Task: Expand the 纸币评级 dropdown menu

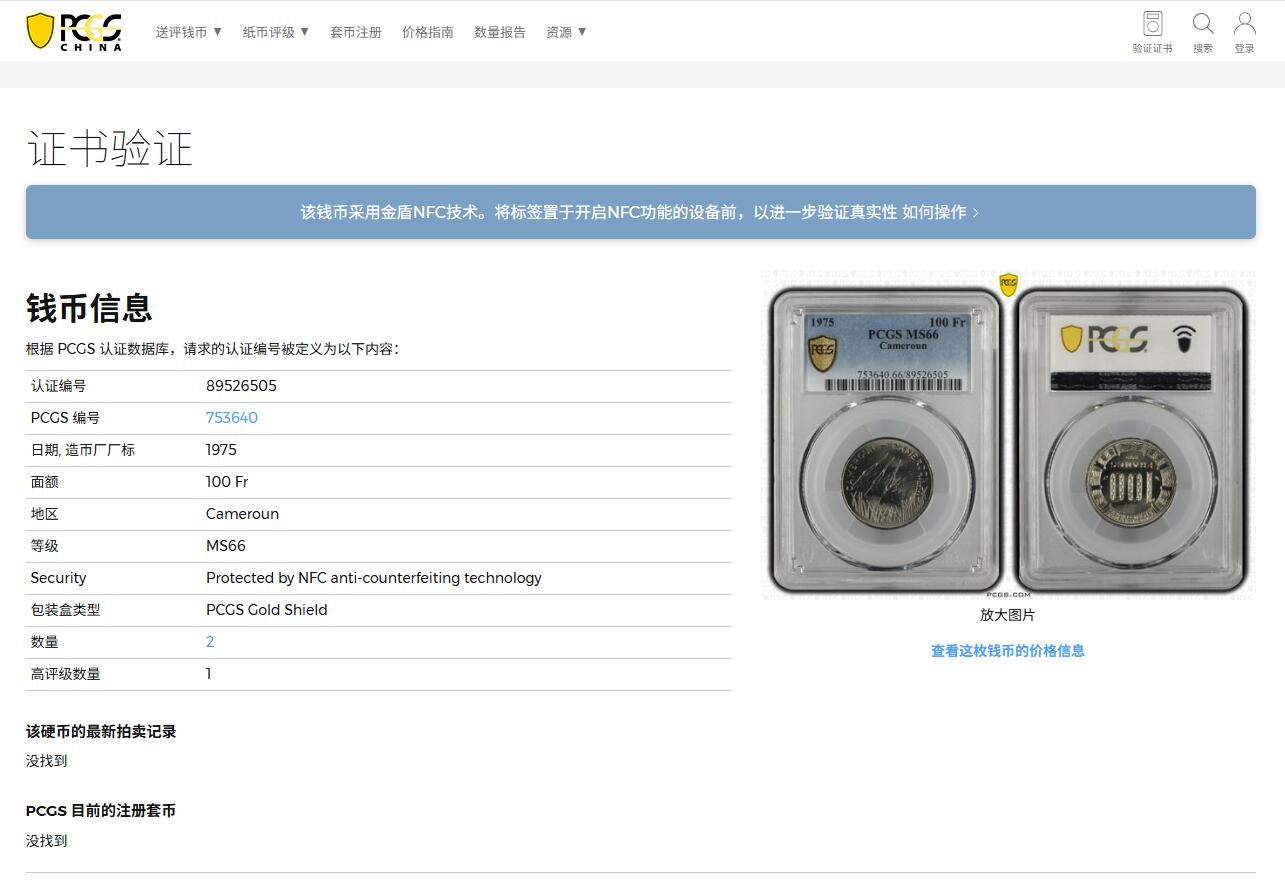Action: [276, 32]
